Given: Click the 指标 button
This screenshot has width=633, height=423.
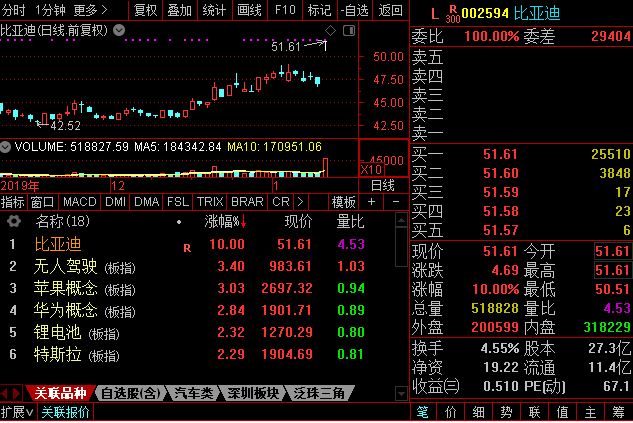Looking at the screenshot, I should click(13, 201).
